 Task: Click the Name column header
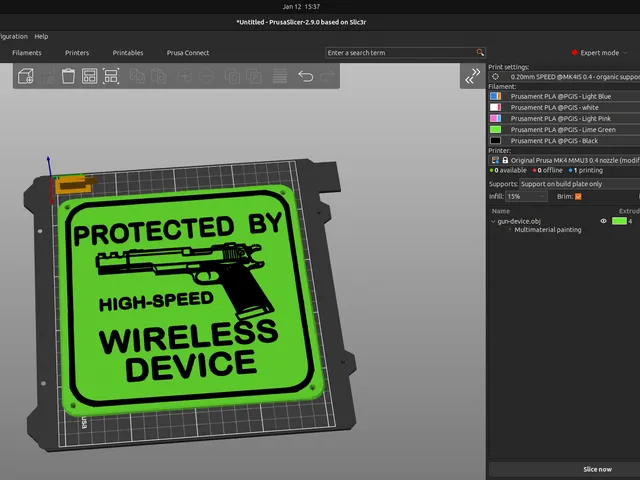pyautogui.click(x=500, y=211)
